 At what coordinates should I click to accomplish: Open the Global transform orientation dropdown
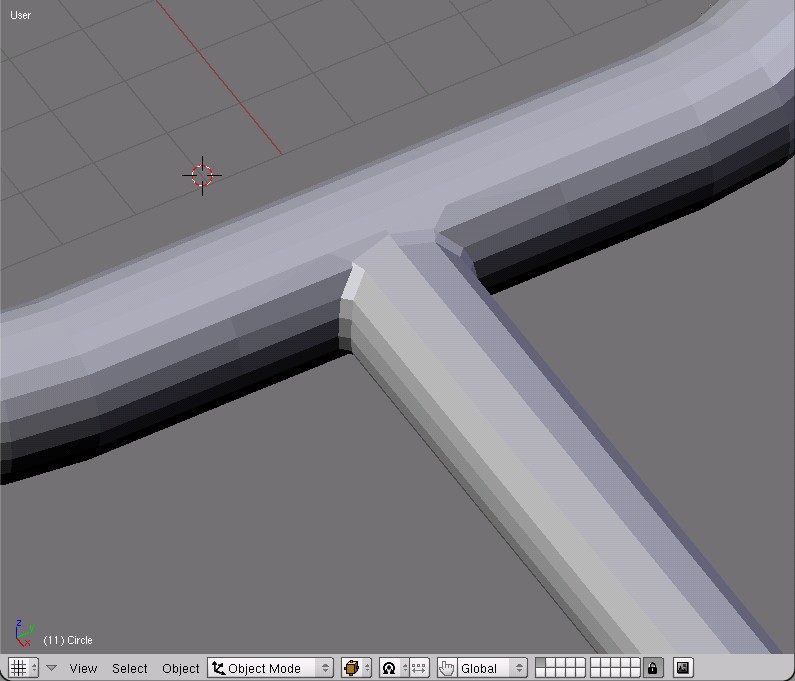[492, 668]
